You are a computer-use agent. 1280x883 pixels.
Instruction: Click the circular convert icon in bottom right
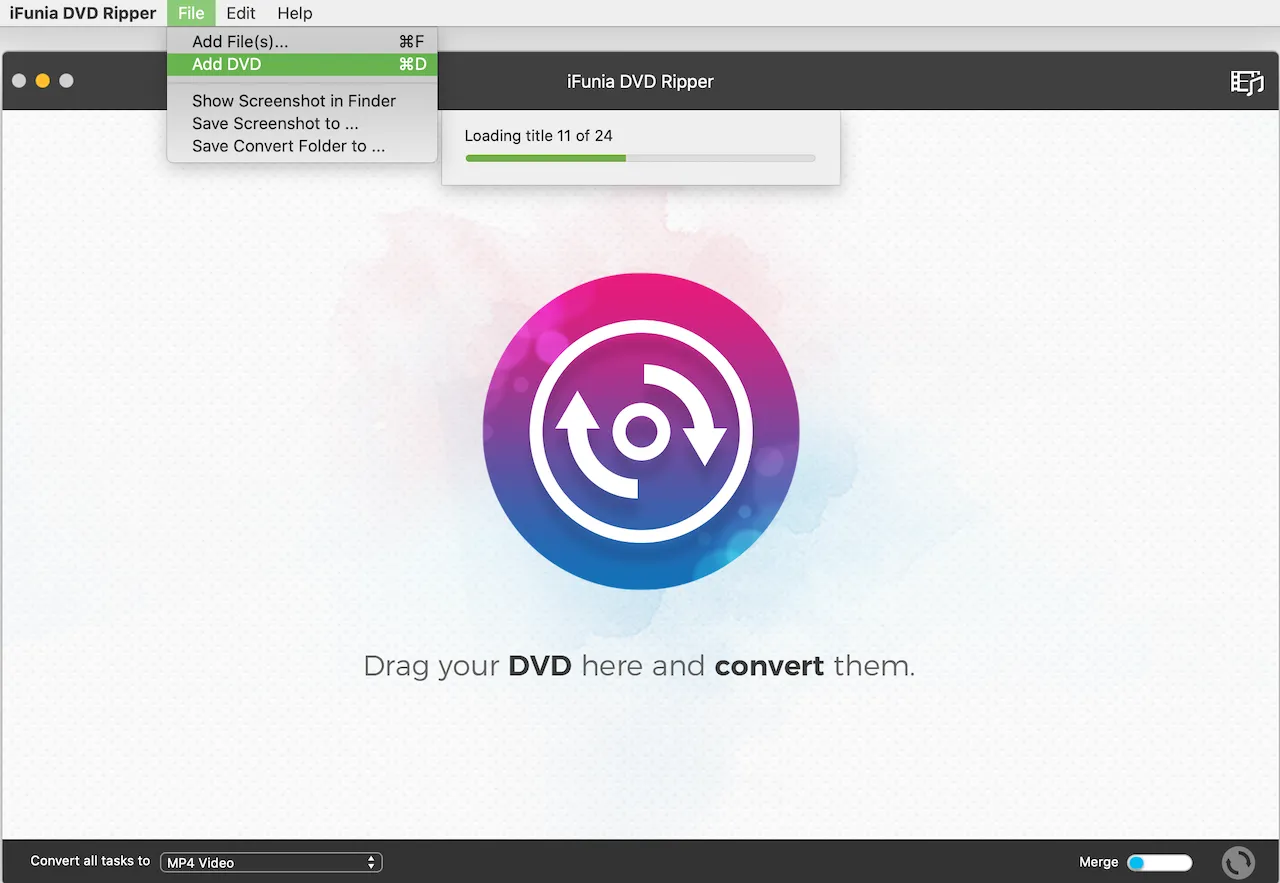1238,861
